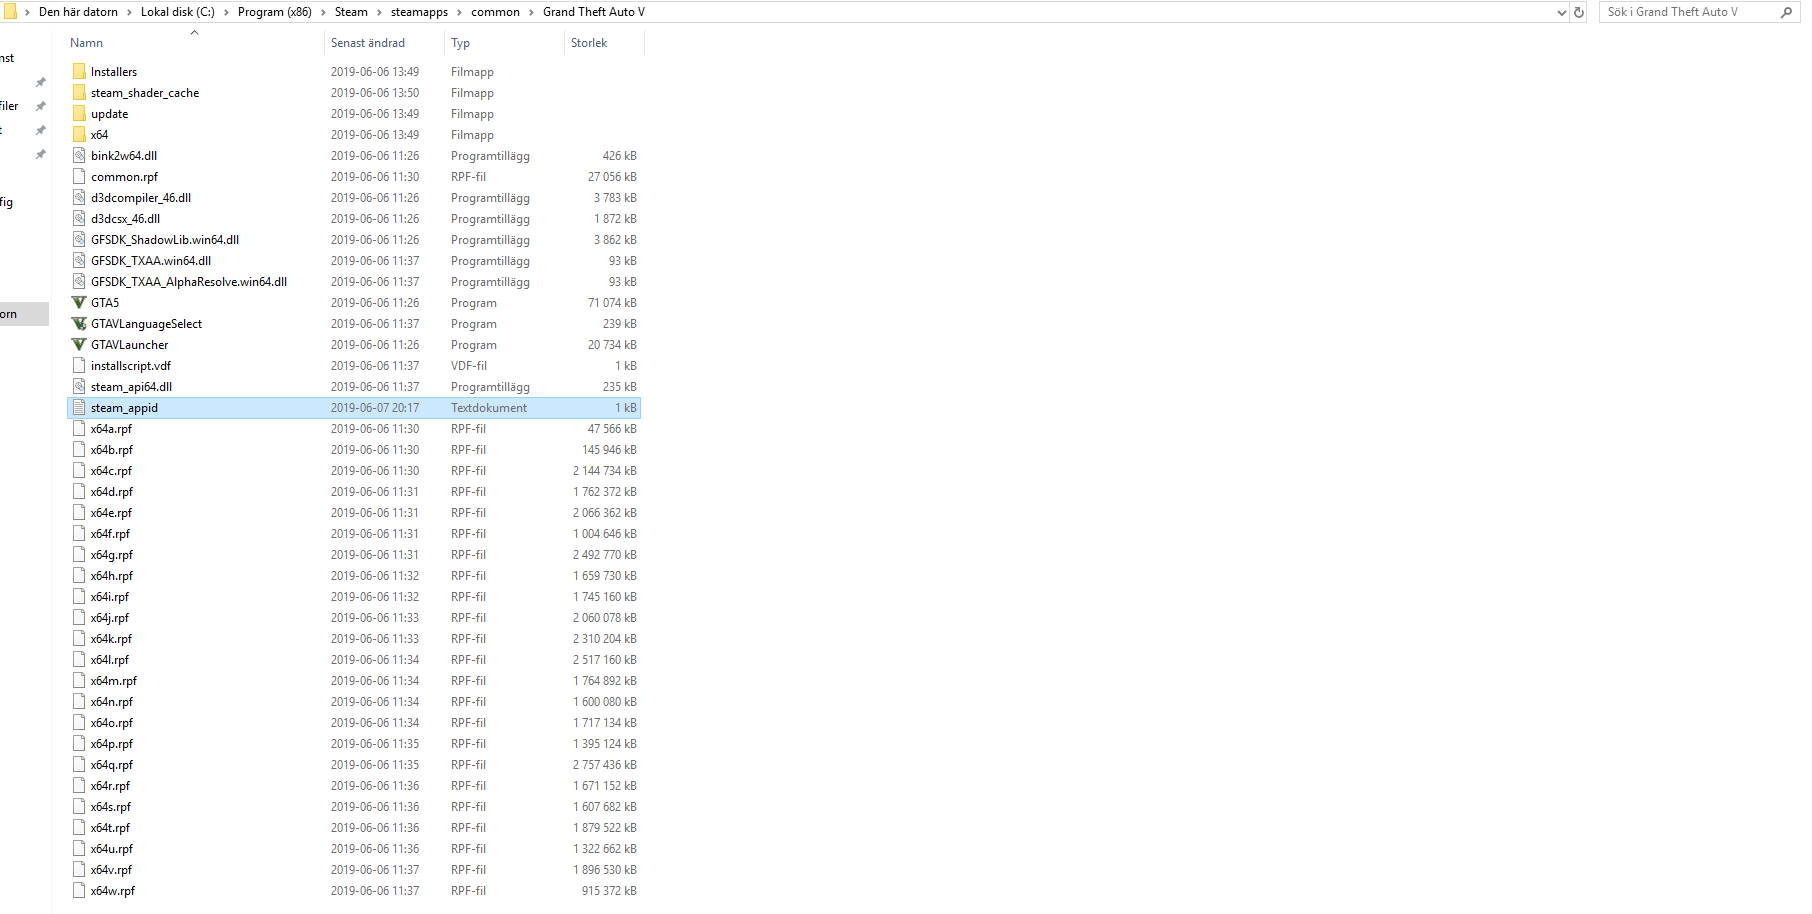This screenshot has width=1812, height=914.
Task: Expand chevron after 'Program (x86)' breadcrumb
Action: click(323, 12)
